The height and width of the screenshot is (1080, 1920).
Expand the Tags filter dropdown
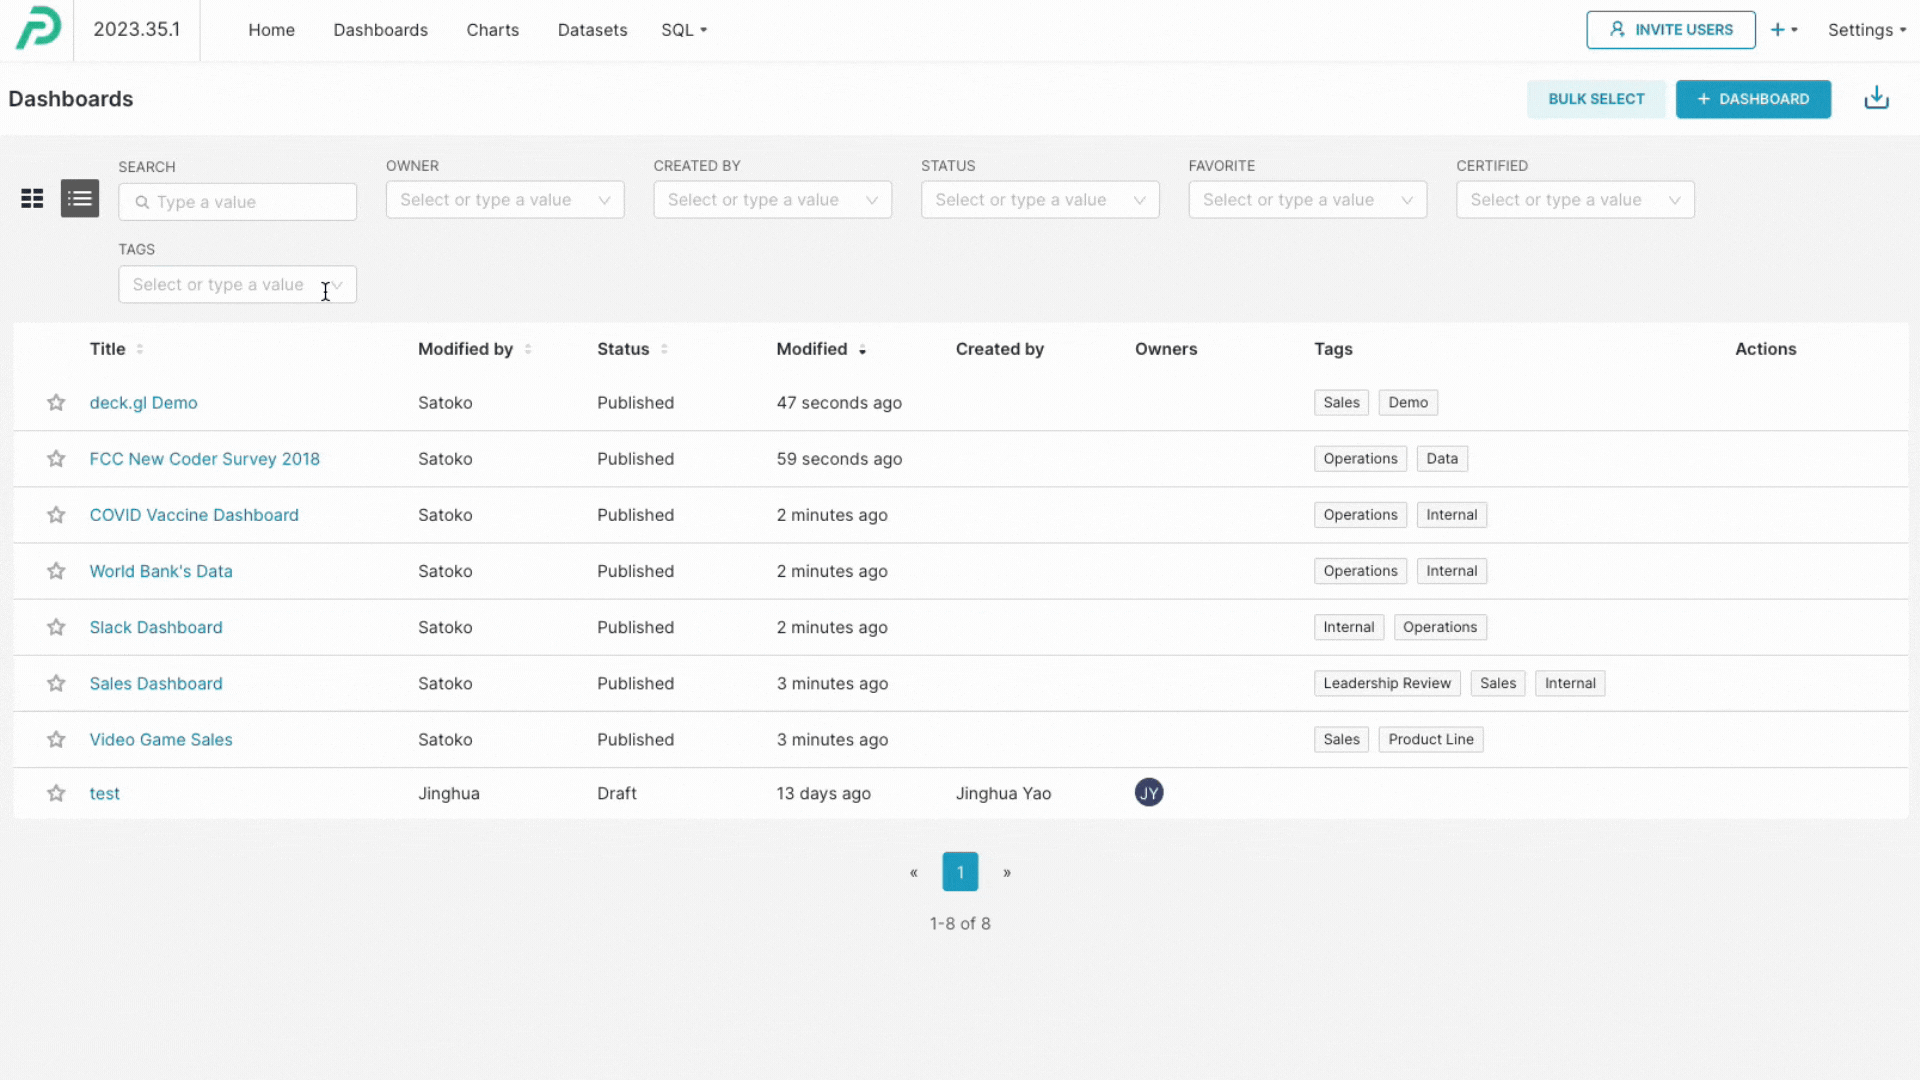[x=237, y=285]
